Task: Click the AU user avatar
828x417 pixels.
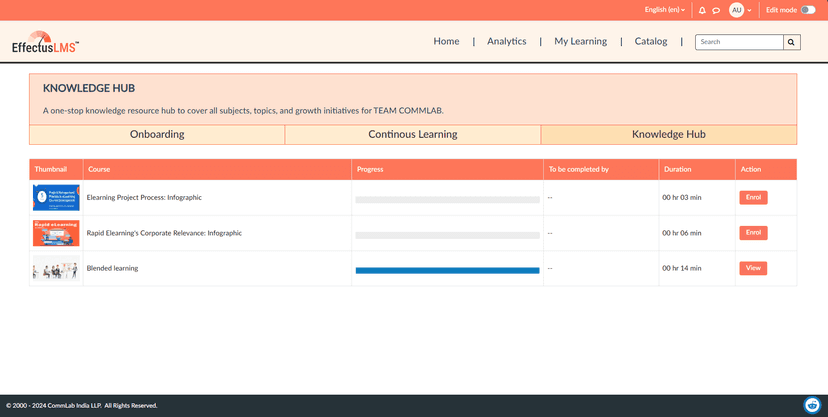Action: [736, 10]
